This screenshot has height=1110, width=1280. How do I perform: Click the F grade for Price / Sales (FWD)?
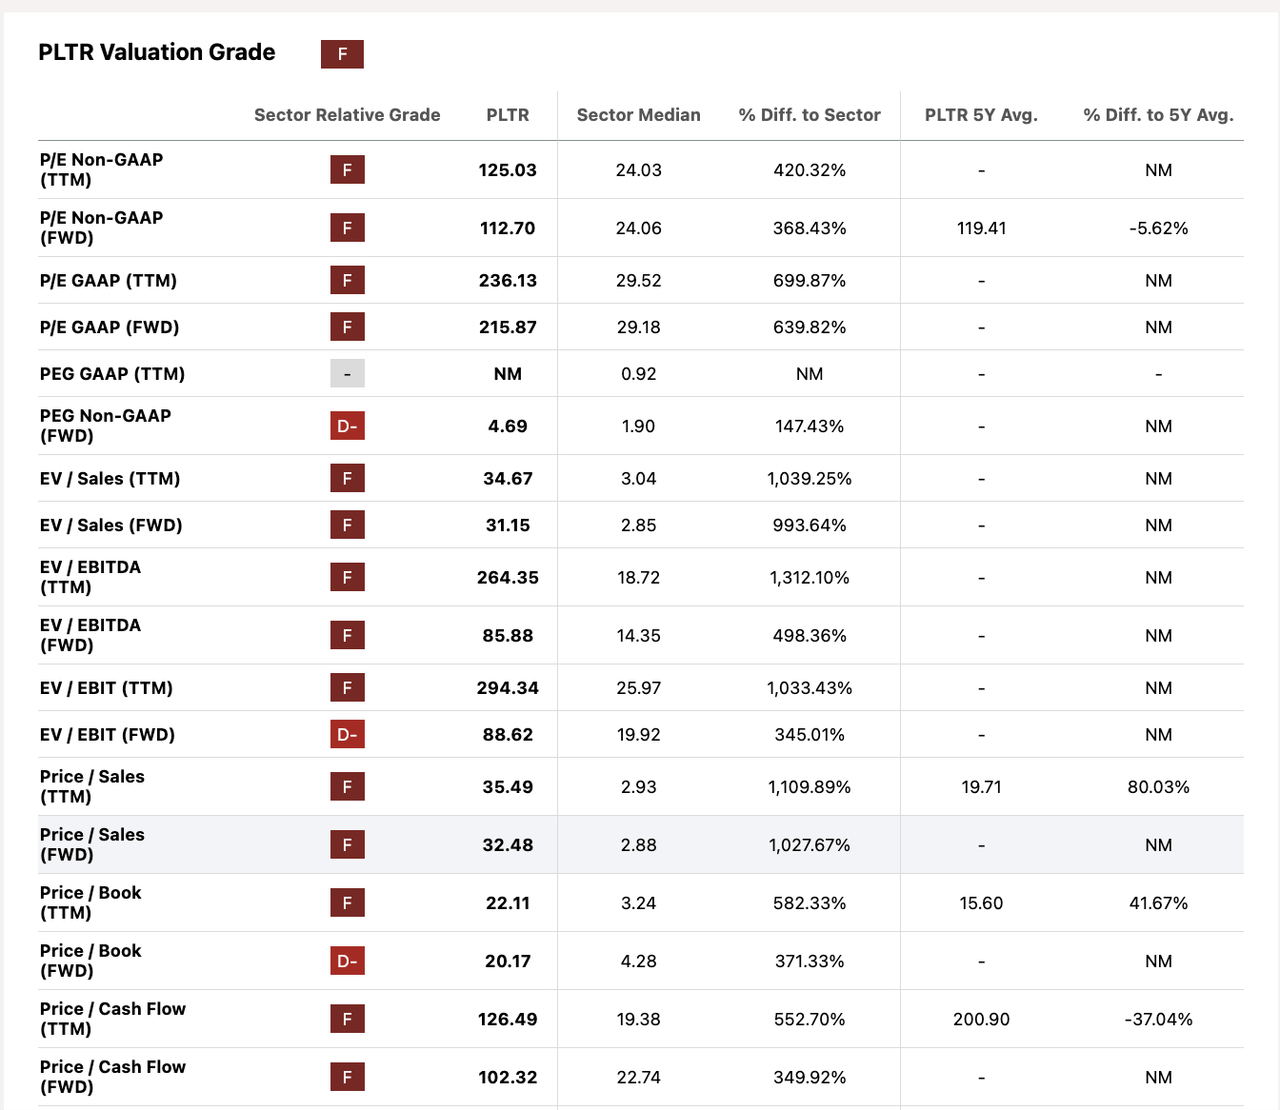click(347, 845)
